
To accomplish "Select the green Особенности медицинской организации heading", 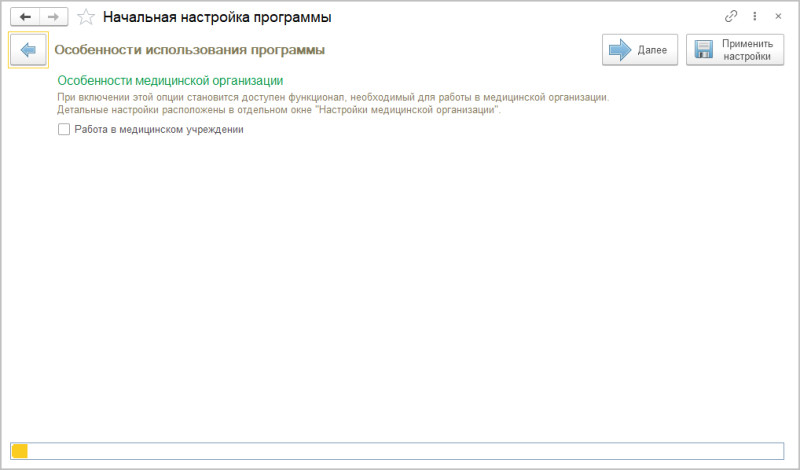I will pos(171,80).
